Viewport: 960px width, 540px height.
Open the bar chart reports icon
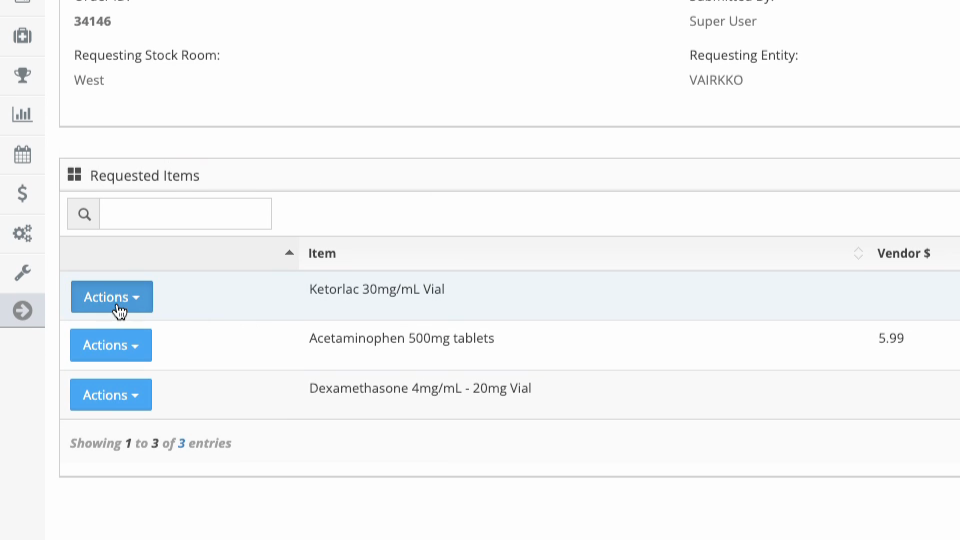click(22, 114)
